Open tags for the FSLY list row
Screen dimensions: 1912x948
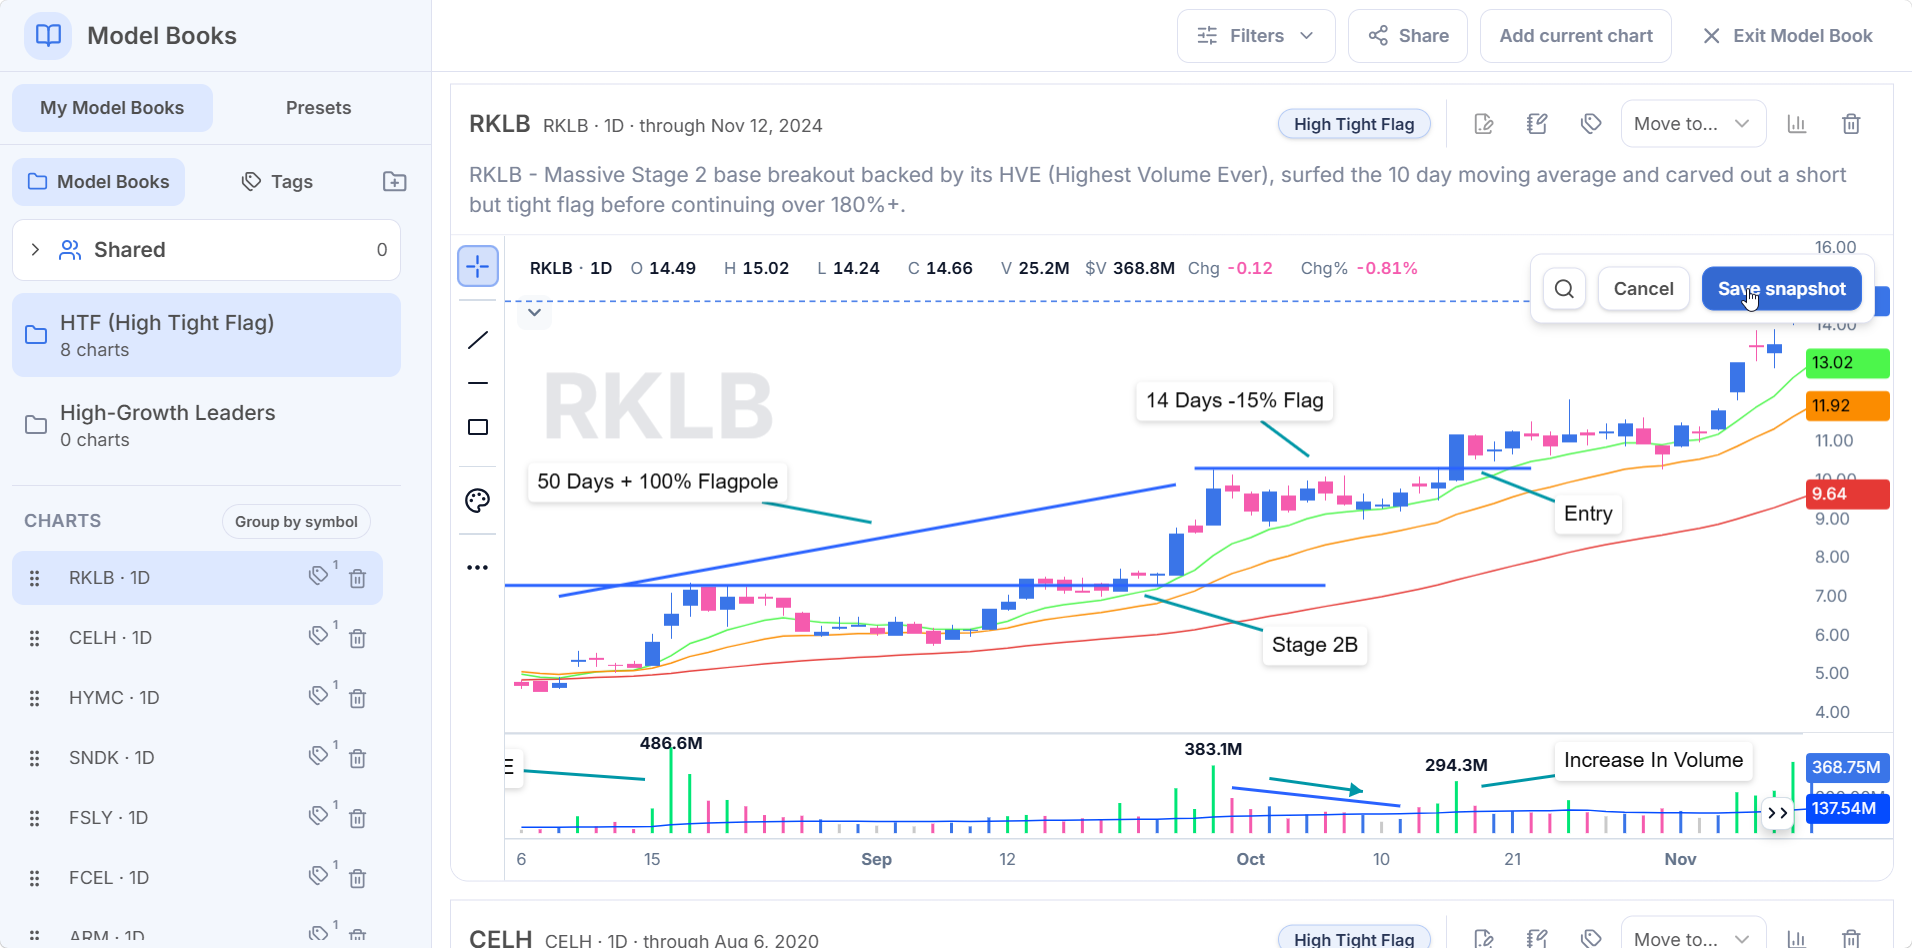319,815
